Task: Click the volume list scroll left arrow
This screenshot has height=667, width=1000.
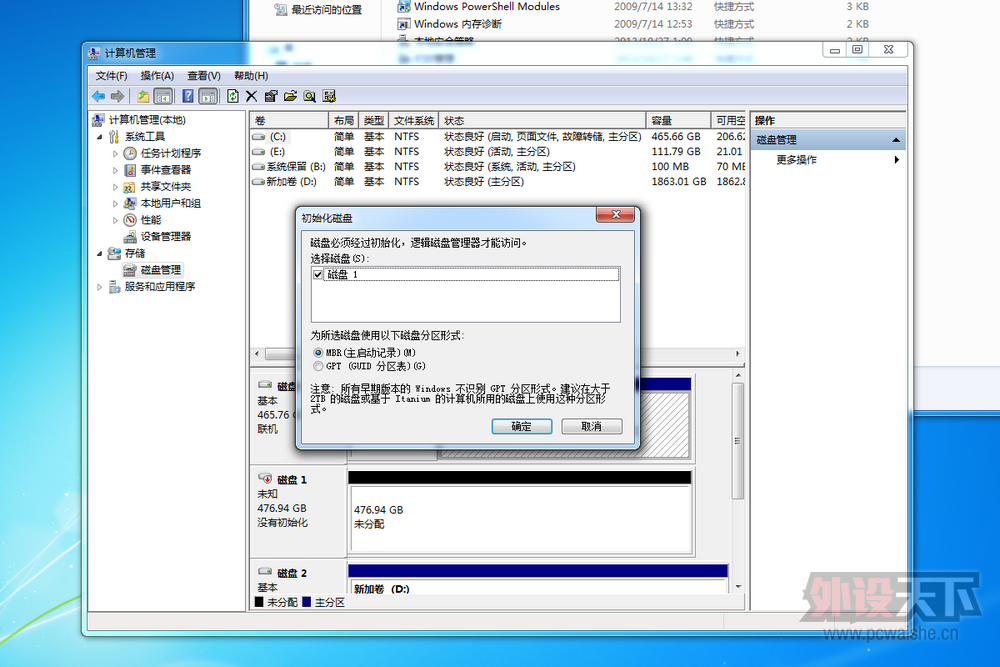Action: [257, 353]
